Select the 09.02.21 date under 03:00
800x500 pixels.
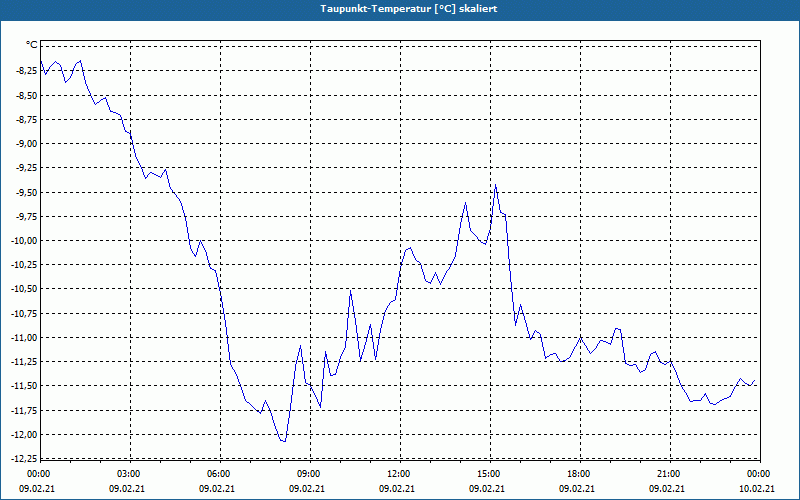(127, 489)
